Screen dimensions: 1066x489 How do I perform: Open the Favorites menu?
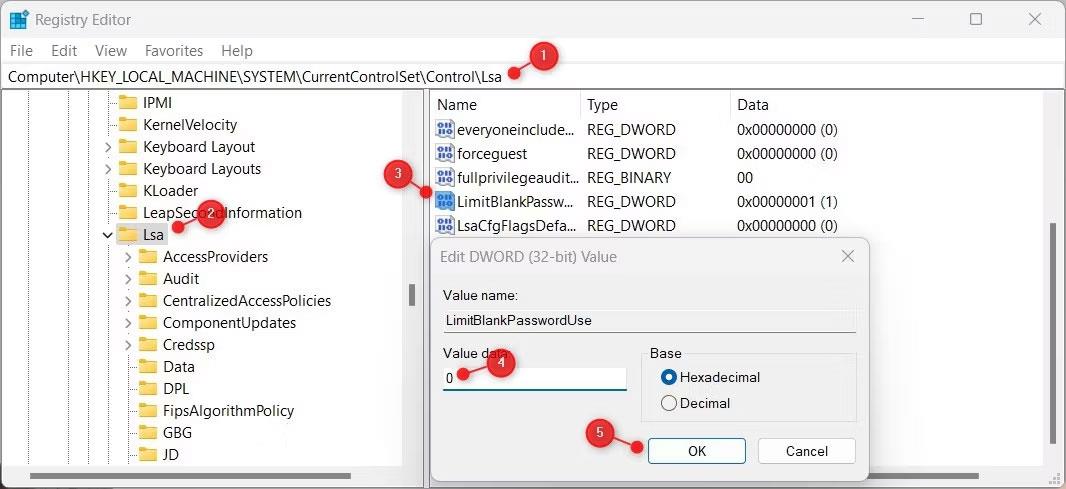(x=174, y=50)
